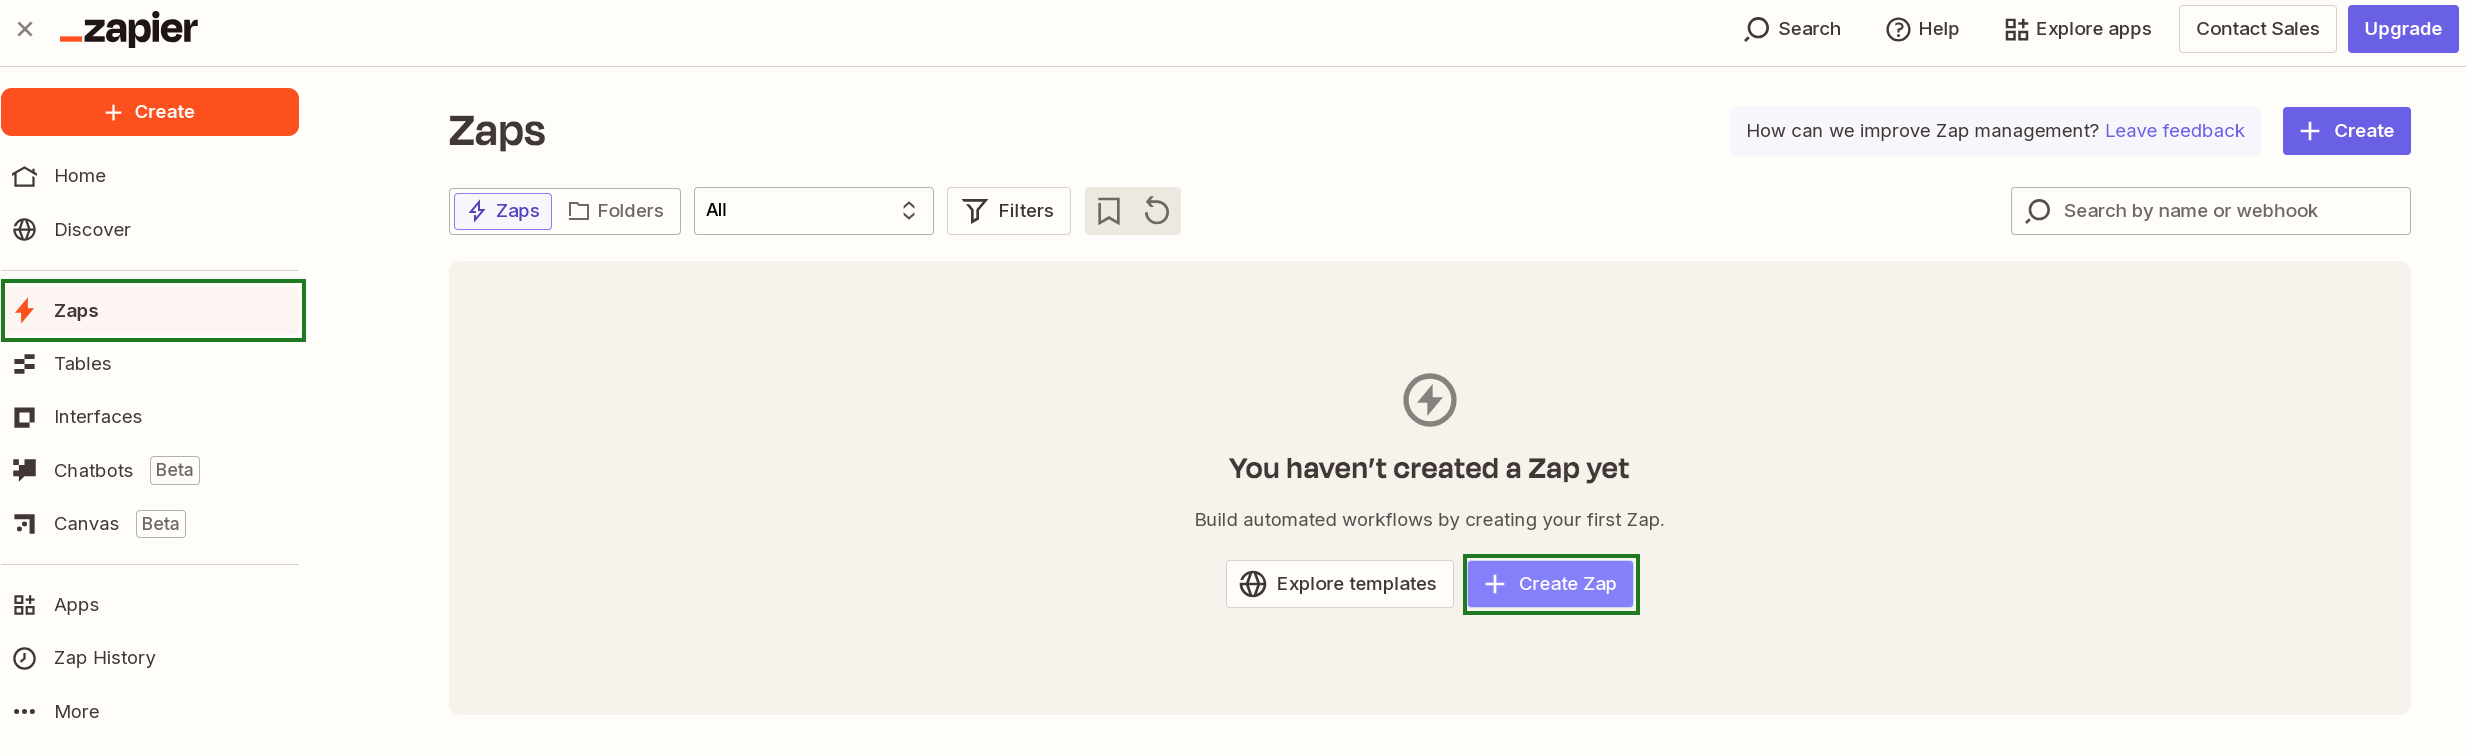This screenshot has height=756, width=2466.
Task: Click the magnifier icon beside Search
Action: click(1756, 29)
